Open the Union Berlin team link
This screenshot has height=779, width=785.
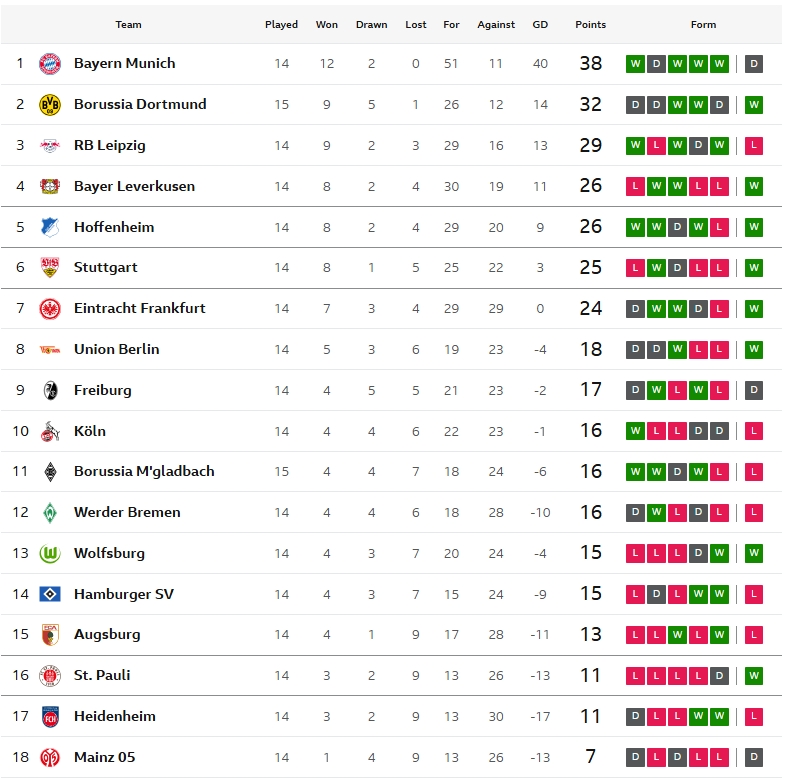116,349
